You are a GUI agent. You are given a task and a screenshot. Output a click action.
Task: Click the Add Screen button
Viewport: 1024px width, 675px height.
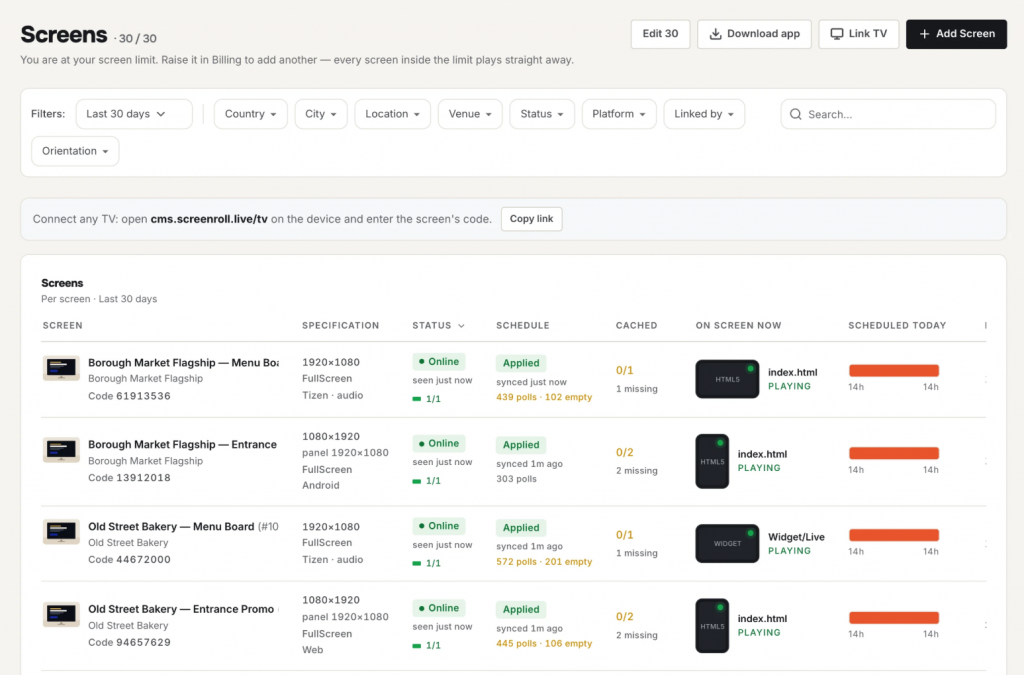point(956,34)
